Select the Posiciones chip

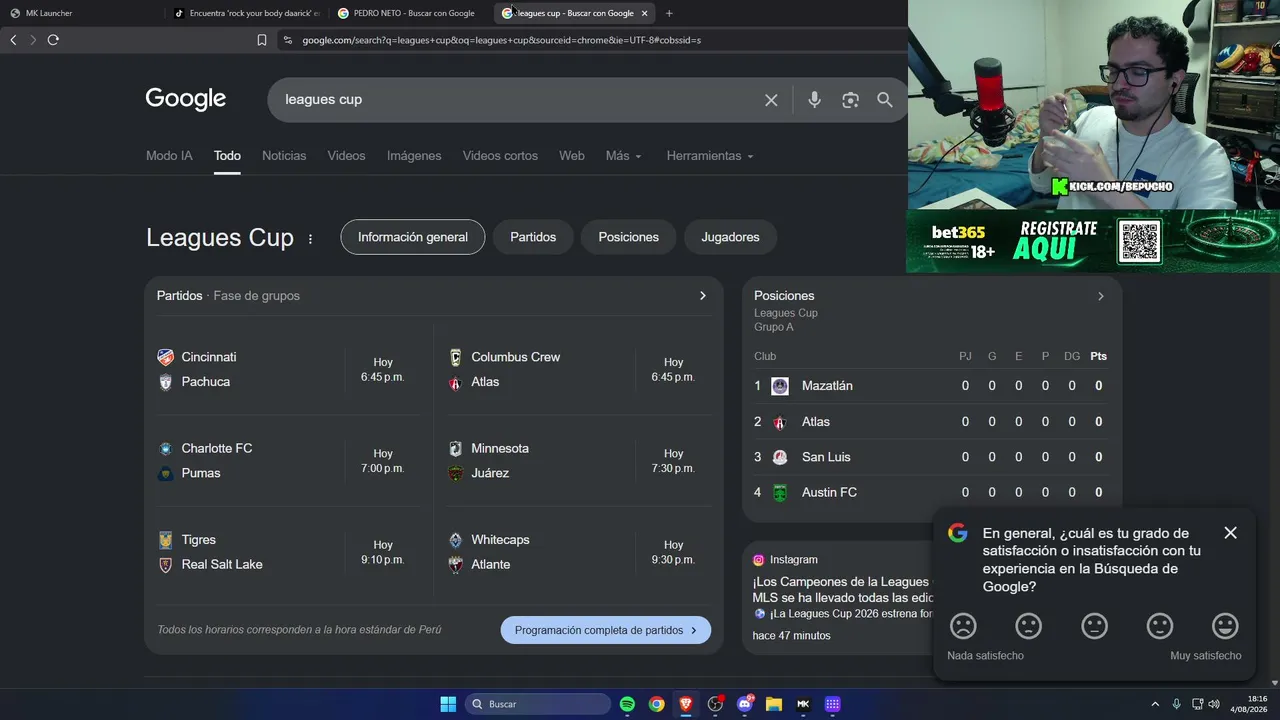tap(629, 237)
